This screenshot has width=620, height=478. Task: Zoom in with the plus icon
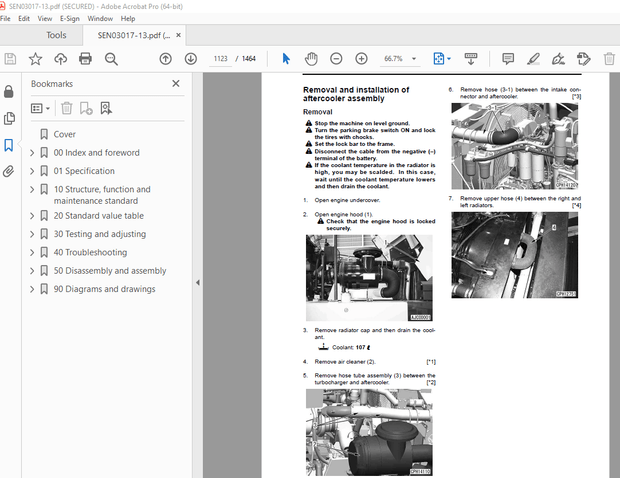click(x=361, y=59)
